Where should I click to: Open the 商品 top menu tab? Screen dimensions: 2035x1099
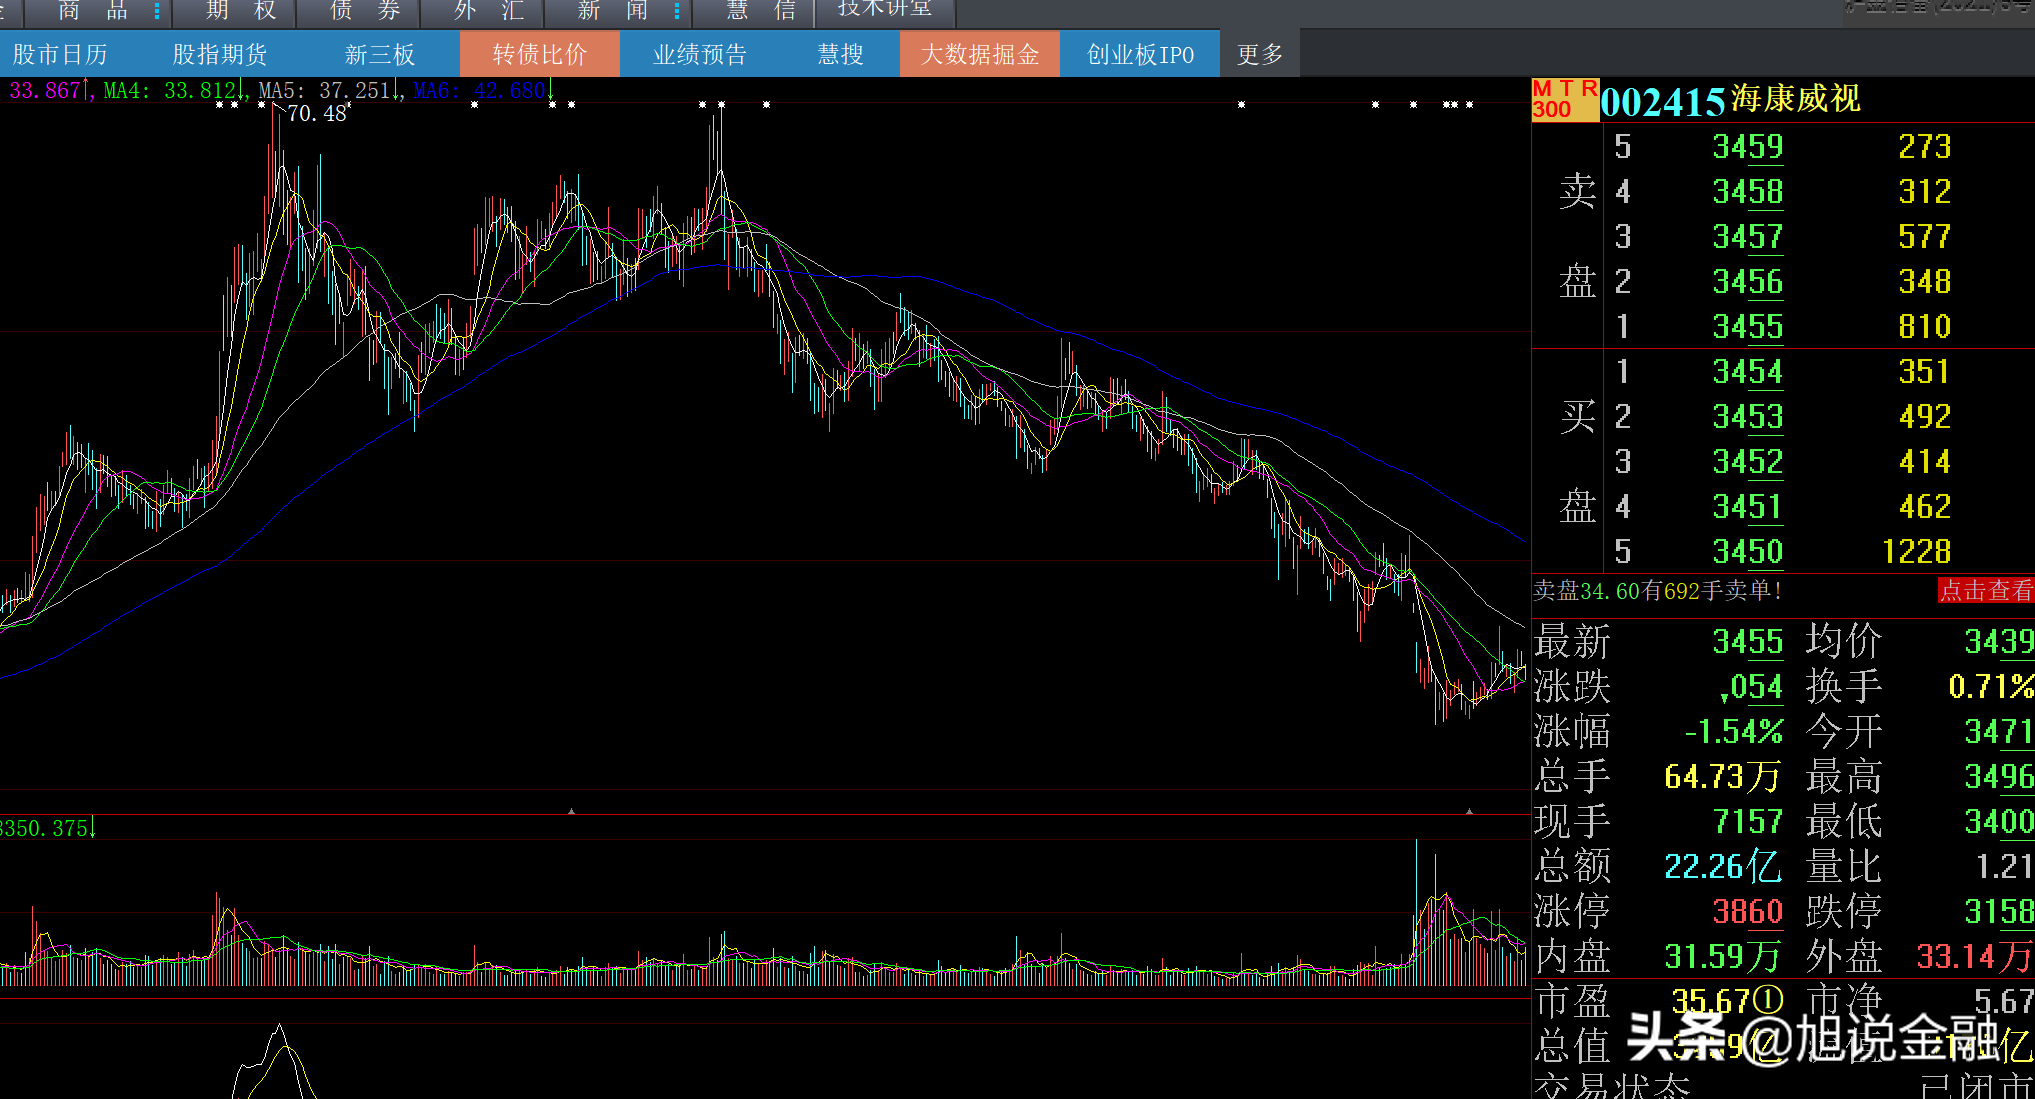[x=93, y=11]
